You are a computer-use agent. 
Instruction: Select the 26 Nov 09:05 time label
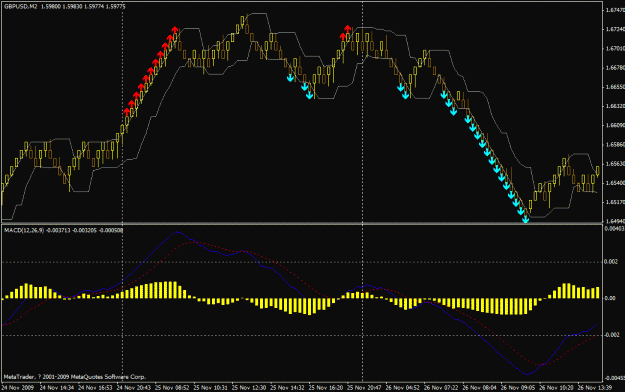pyautogui.click(x=518, y=388)
